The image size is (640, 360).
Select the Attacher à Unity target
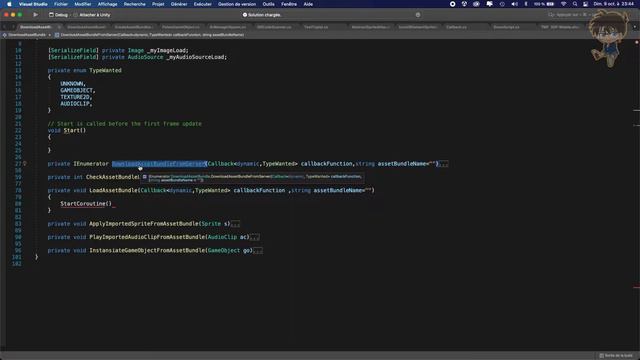click(92, 15)
